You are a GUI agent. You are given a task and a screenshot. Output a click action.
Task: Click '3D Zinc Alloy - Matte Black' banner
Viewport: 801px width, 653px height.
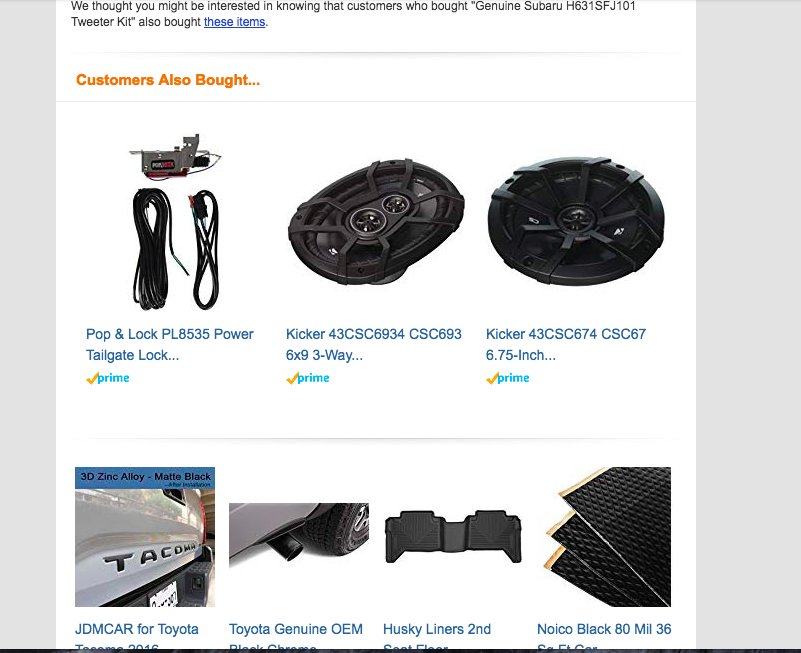tap(145, 478)
